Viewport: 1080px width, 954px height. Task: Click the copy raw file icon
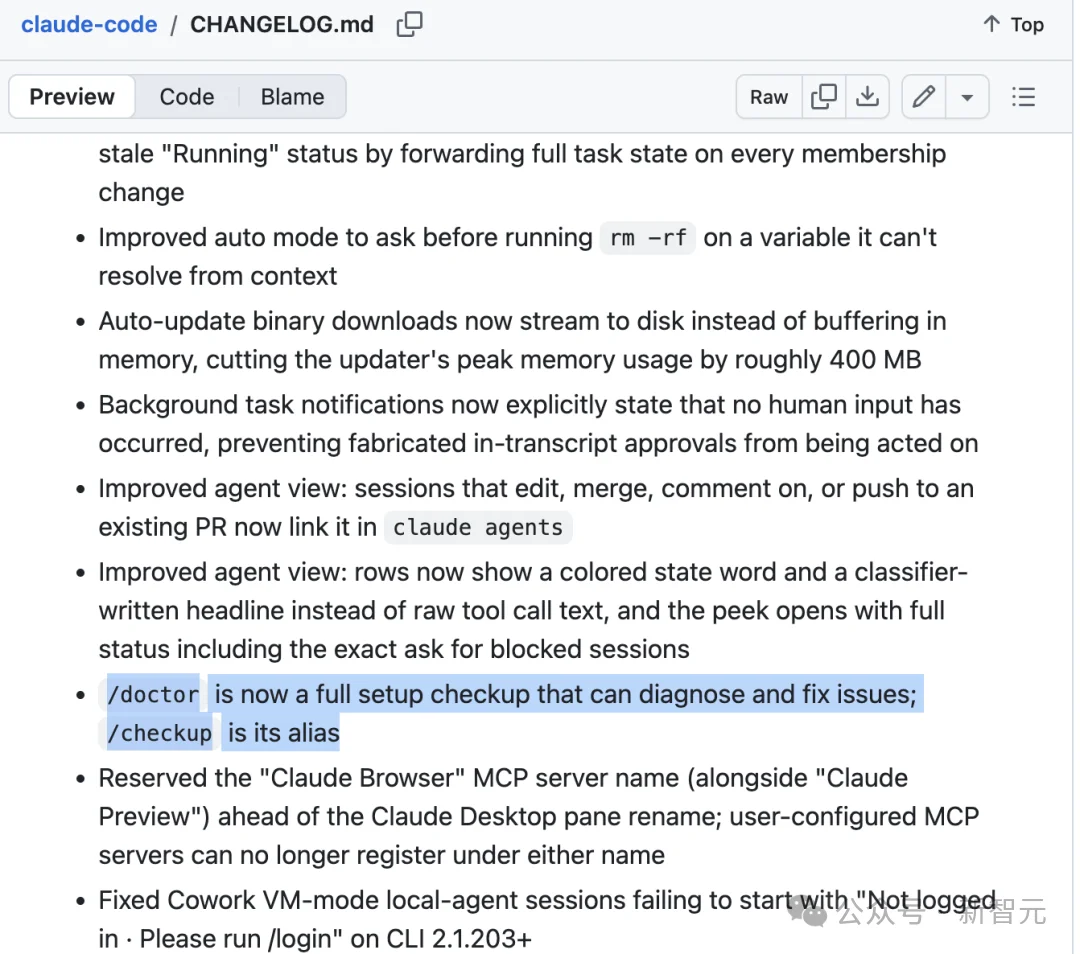coord(823,97)
